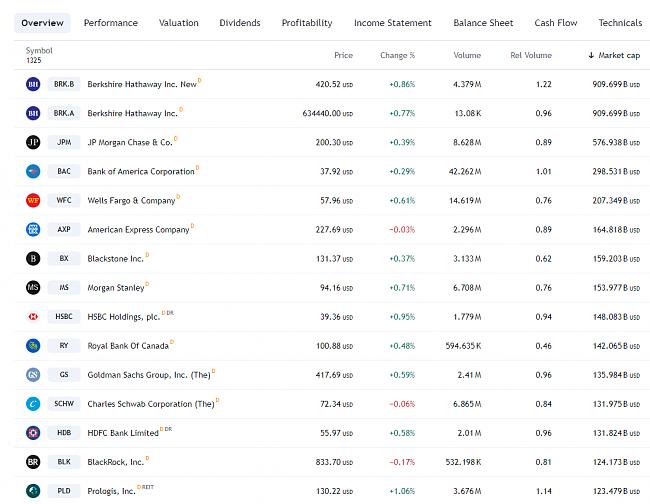Viewport: 650px width, 504px height.
Task: Open the SCHW ticker symbol
Action: pos(64,404)
